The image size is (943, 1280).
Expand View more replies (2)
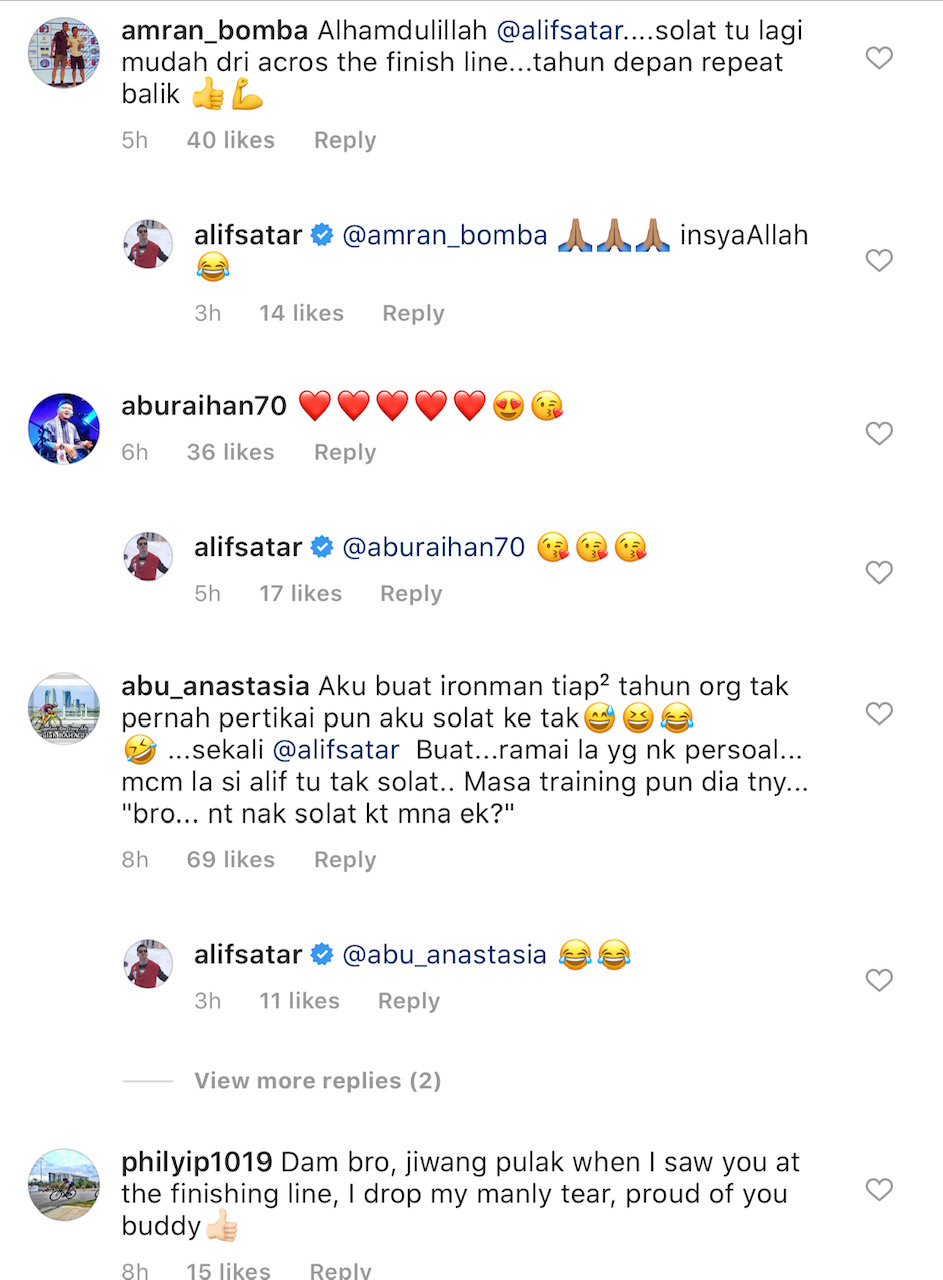point(317,1081)
